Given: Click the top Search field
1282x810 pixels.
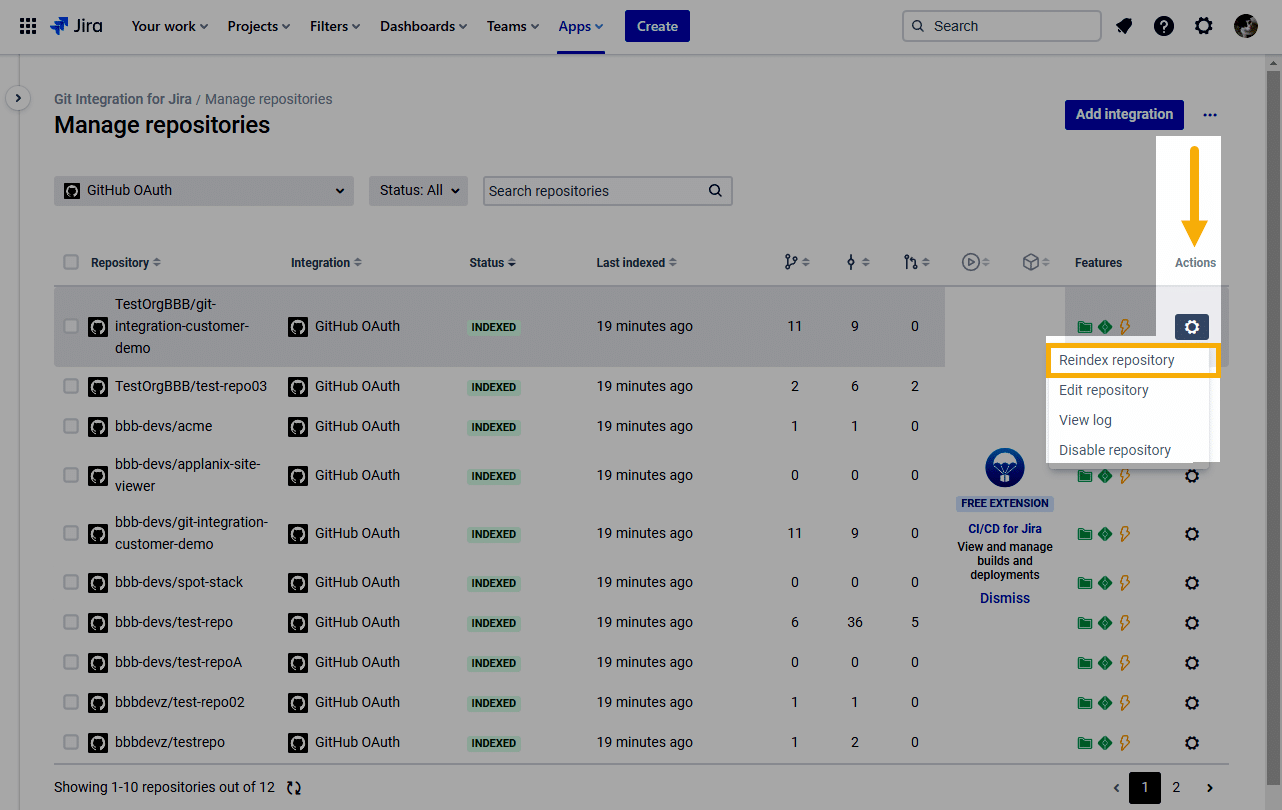Looking at the screenshot, I should (1001, 26).
